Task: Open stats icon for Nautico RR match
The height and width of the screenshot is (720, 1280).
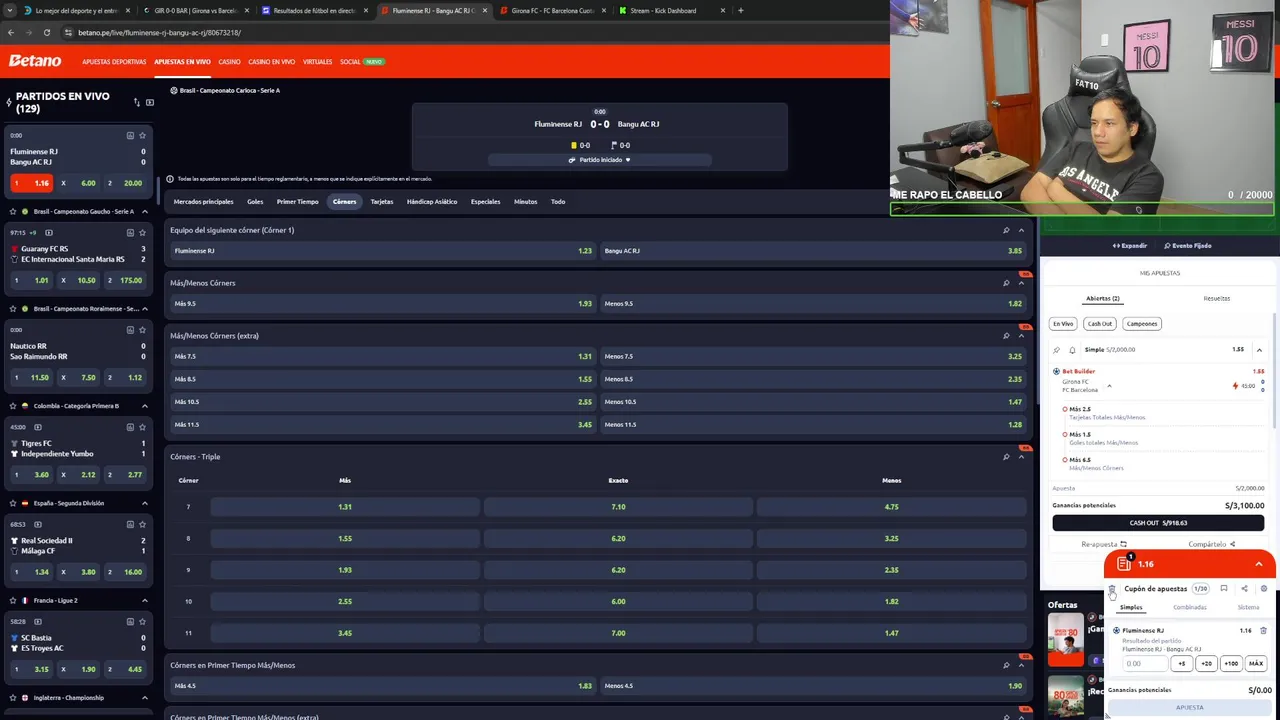Action: pyautogui.click(x=130, y=329)
